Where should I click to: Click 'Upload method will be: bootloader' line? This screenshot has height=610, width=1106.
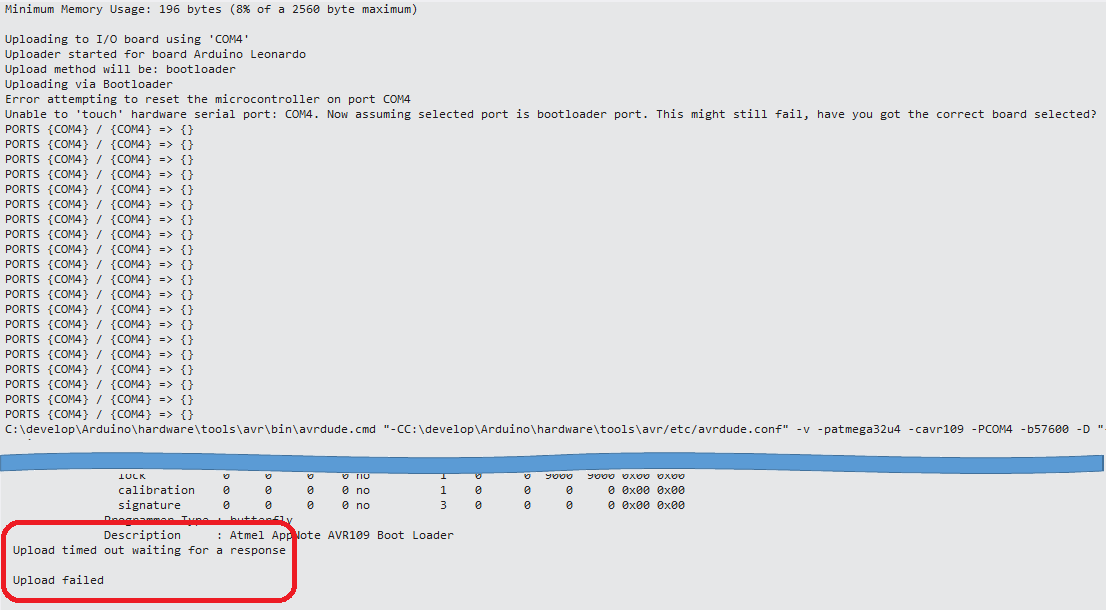click(x=120, y=69)
